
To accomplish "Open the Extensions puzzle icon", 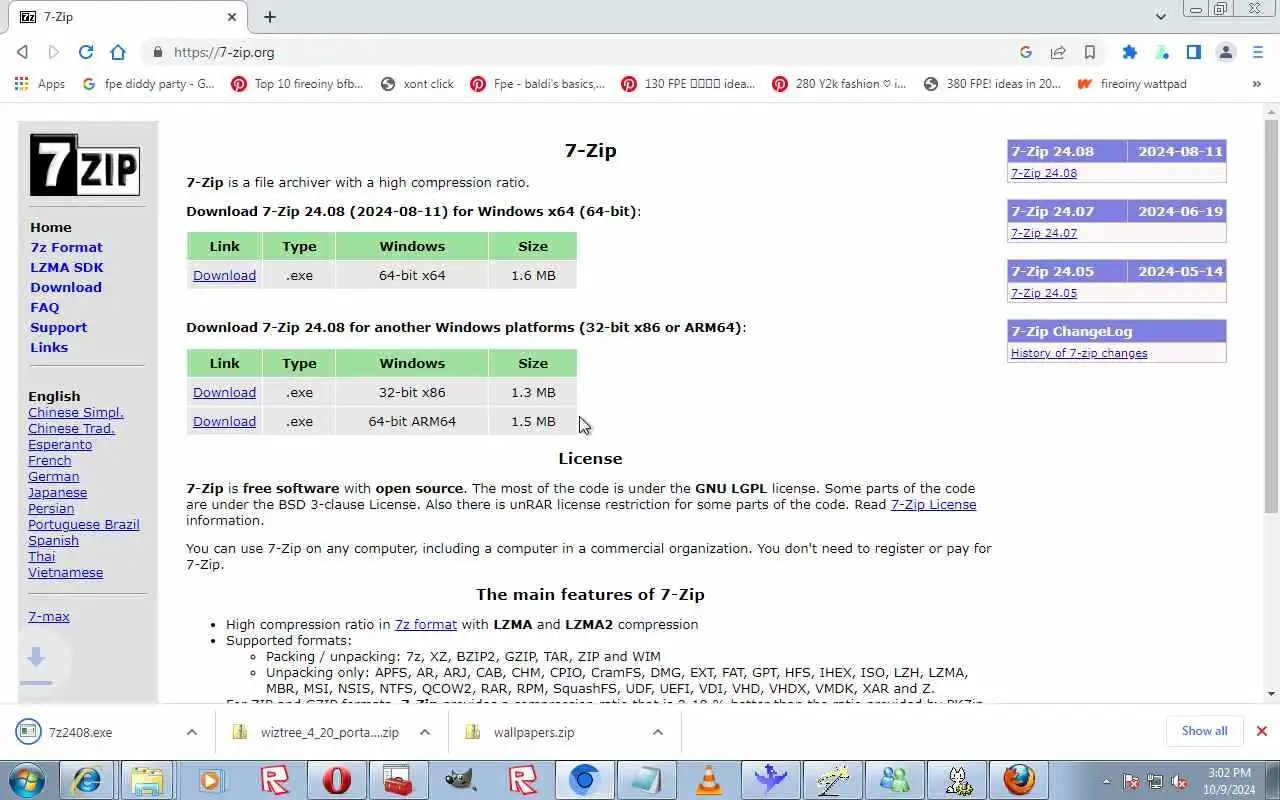I will [x=1130, y=52].
